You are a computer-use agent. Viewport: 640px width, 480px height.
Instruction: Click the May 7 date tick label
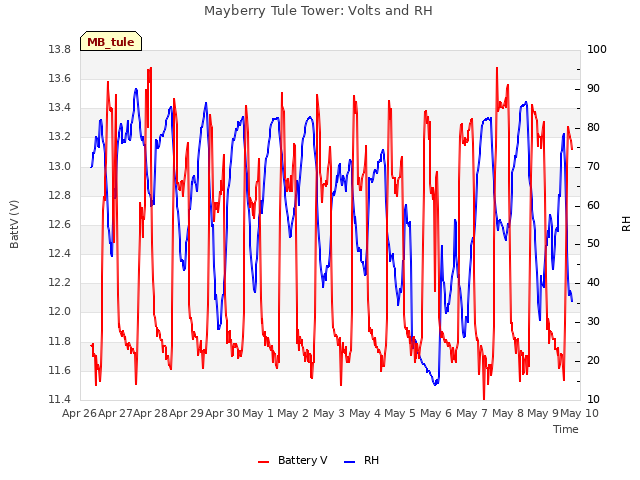click(x=472, y=413)
